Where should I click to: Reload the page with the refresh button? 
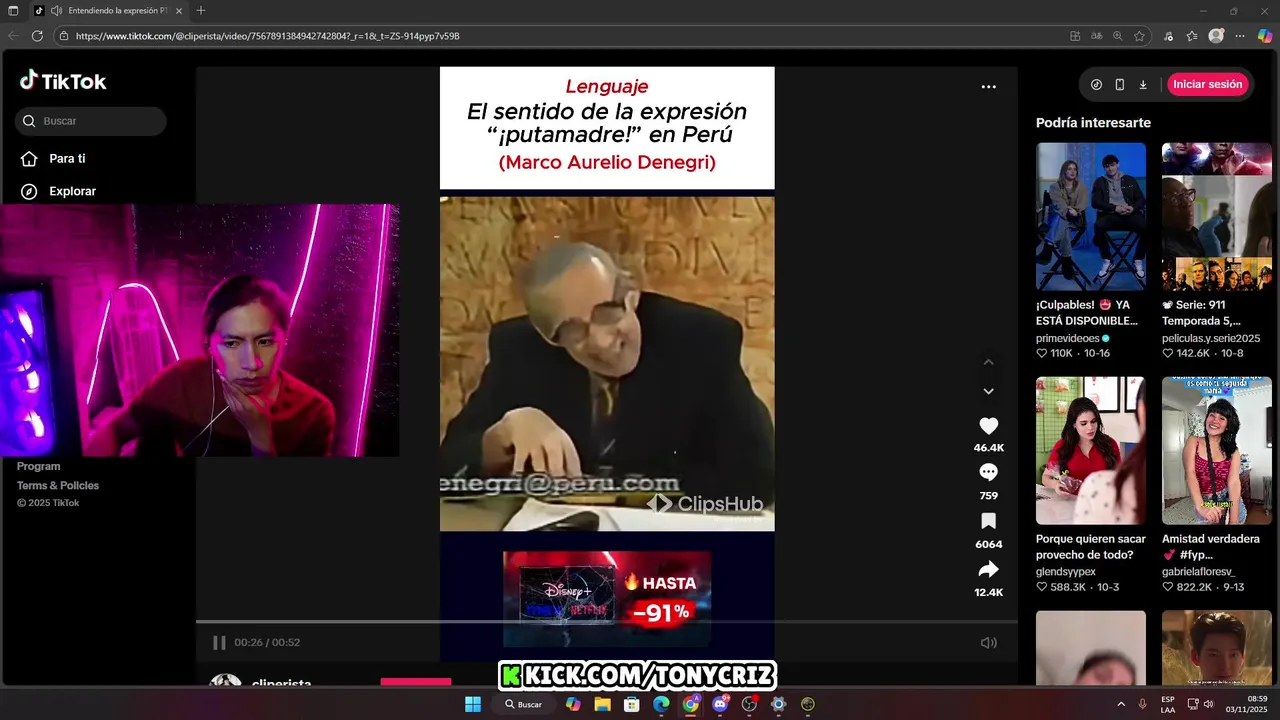pyautogui.click(x=37, y=36)
